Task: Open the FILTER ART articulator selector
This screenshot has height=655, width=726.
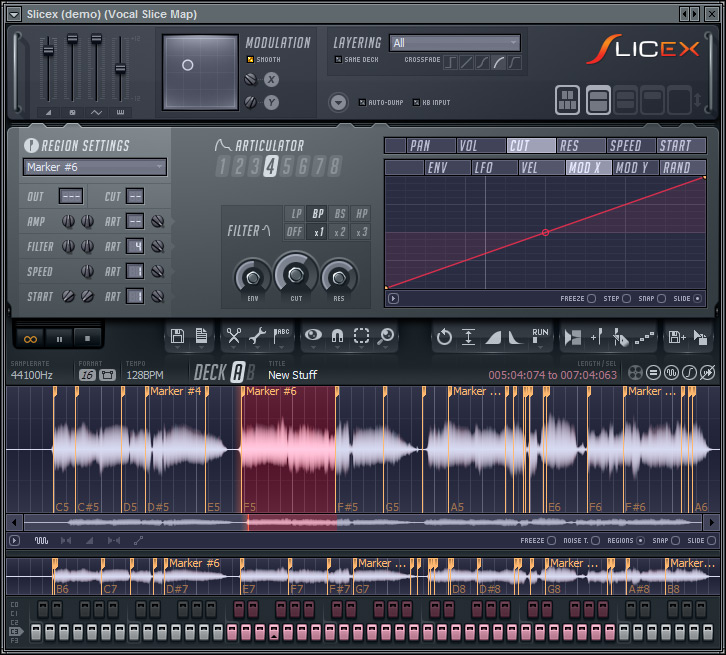Action: 135,246
